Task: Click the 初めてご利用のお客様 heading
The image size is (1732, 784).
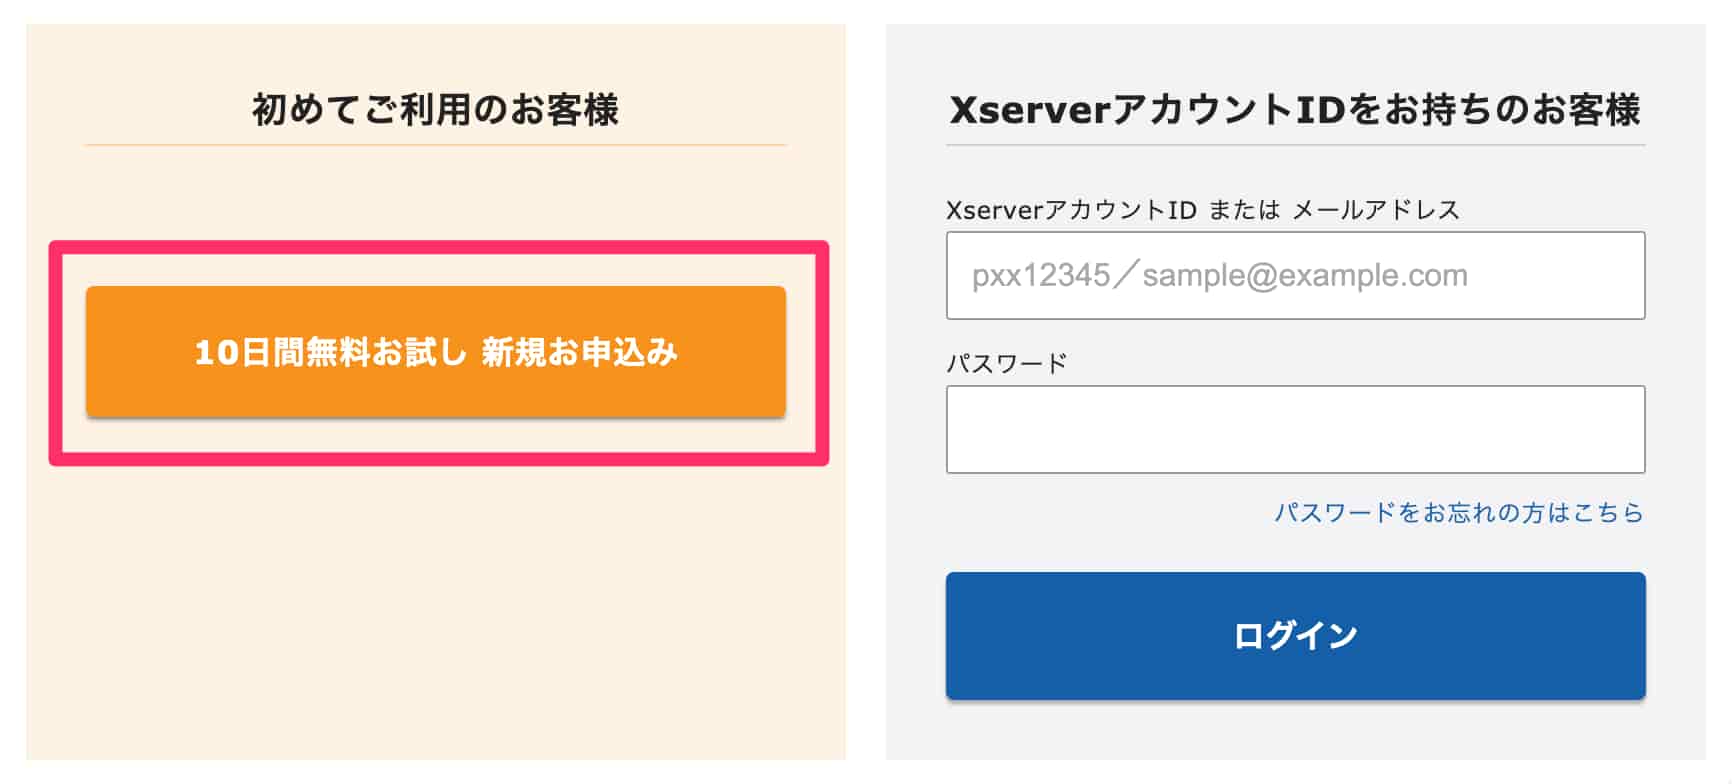Action: [436, 110]
